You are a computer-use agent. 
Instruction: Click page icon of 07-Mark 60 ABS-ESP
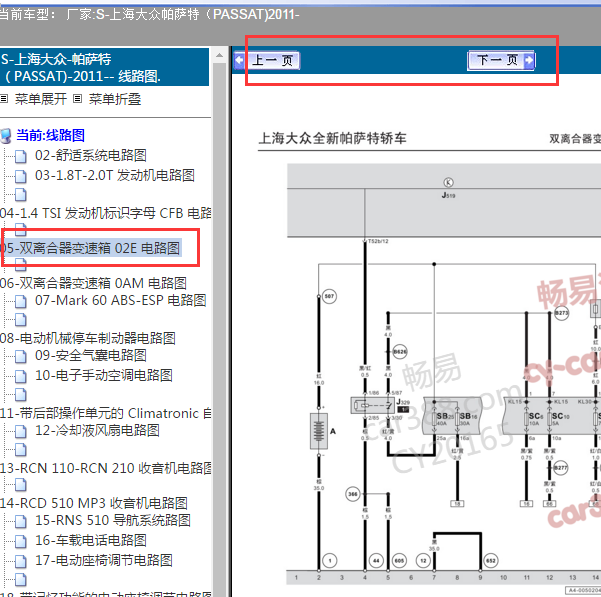click(x=21, y=301)
